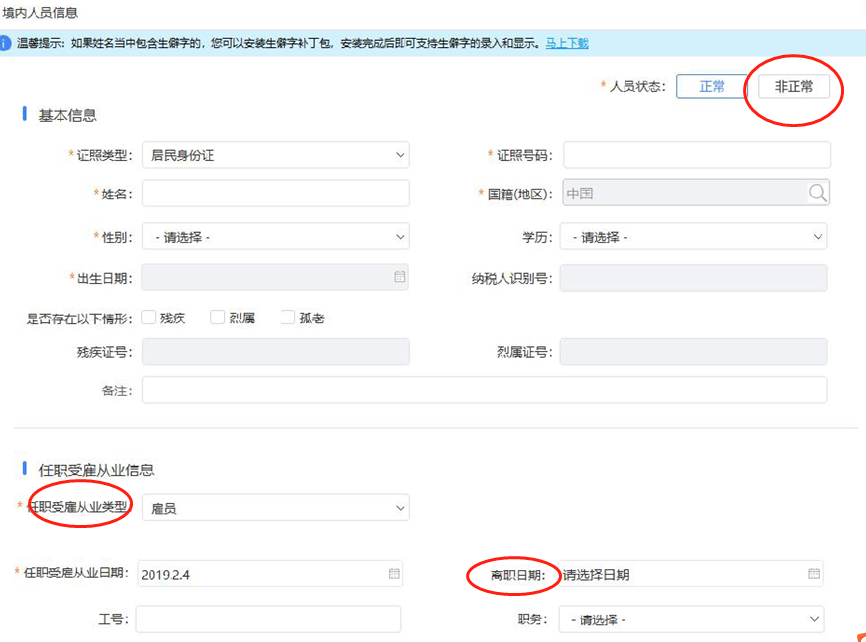Open calendar icon in 任职受雇从业日期 field
The height and width of the screenshot is (642, 866).
coord(394,573)
